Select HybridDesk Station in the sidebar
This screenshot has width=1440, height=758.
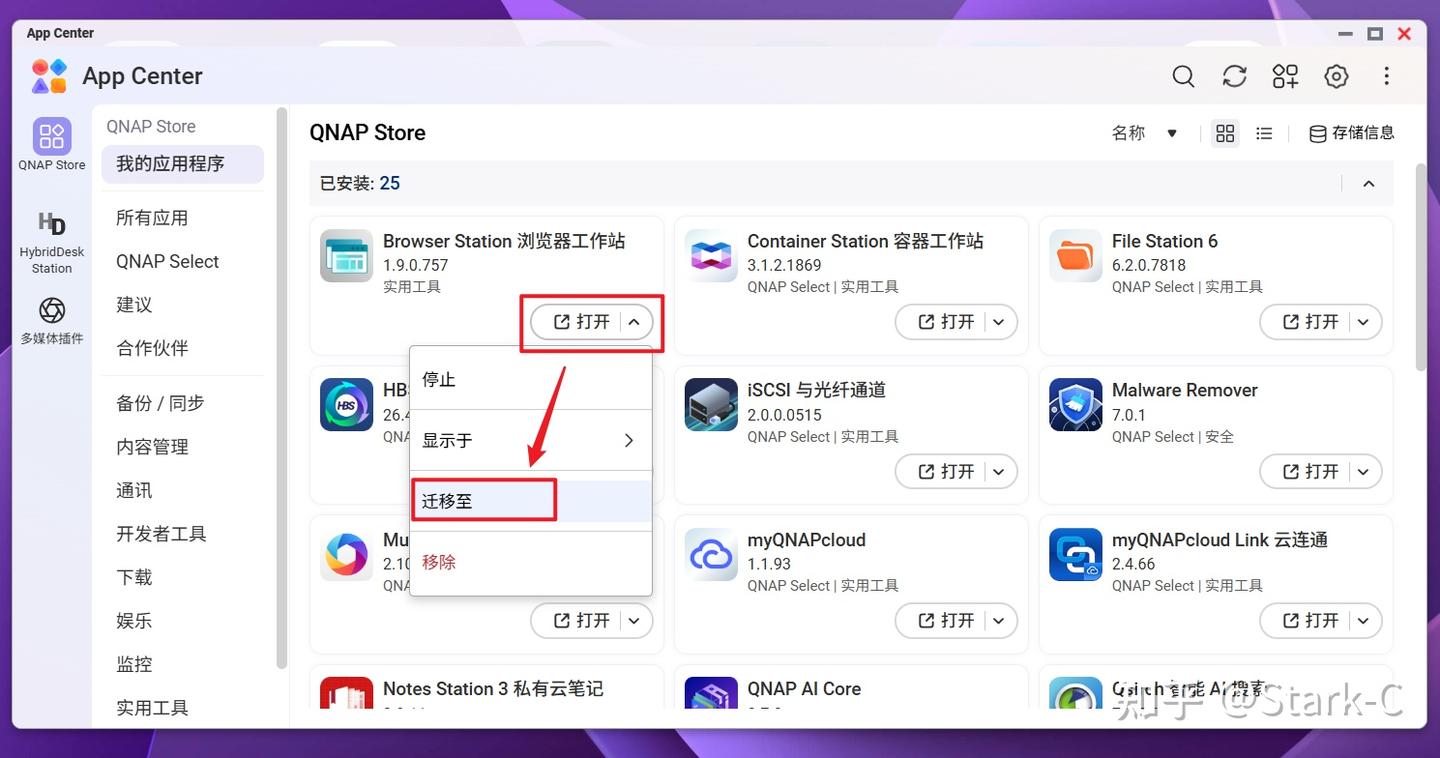[x=52, y=242]
